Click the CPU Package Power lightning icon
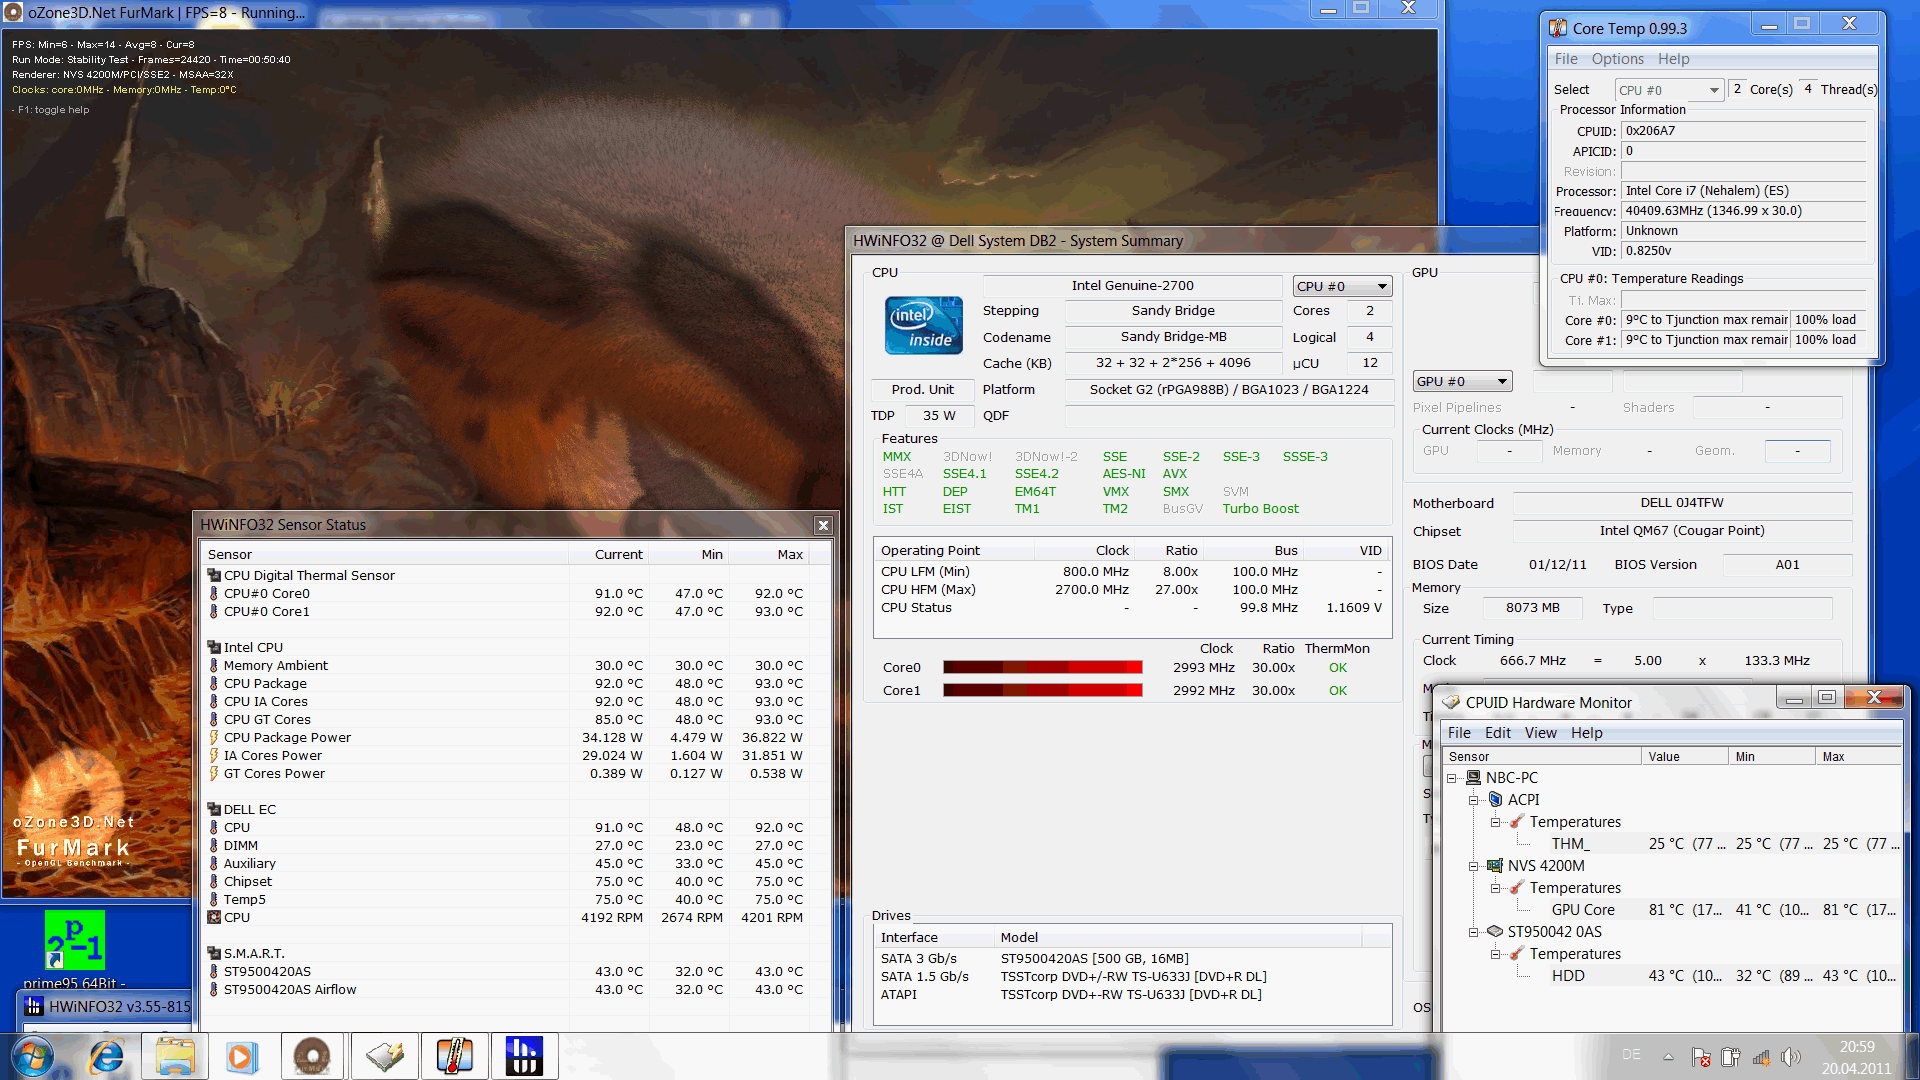The height and width of the screenshot is (1080, 1920). (x=213, y=737)
